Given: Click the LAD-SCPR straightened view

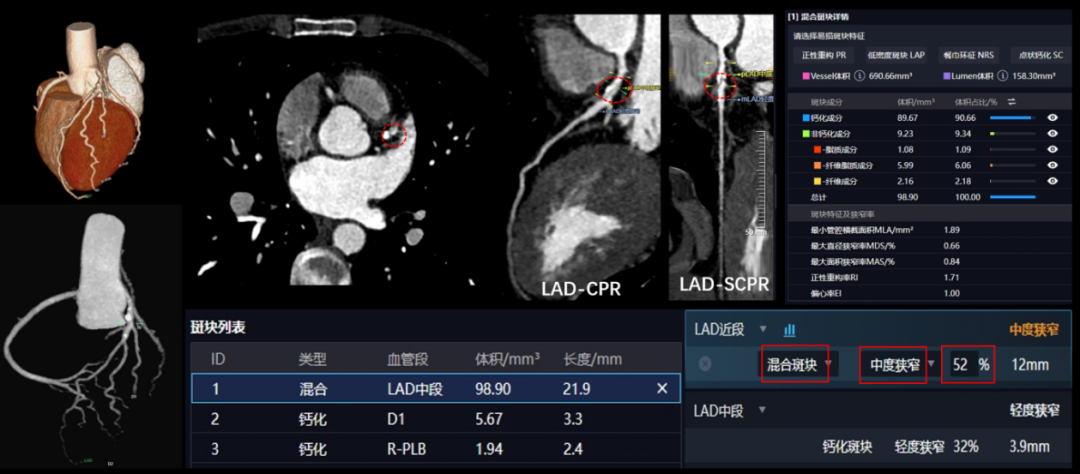Looking at the screenshot, I should pos(723,158).
